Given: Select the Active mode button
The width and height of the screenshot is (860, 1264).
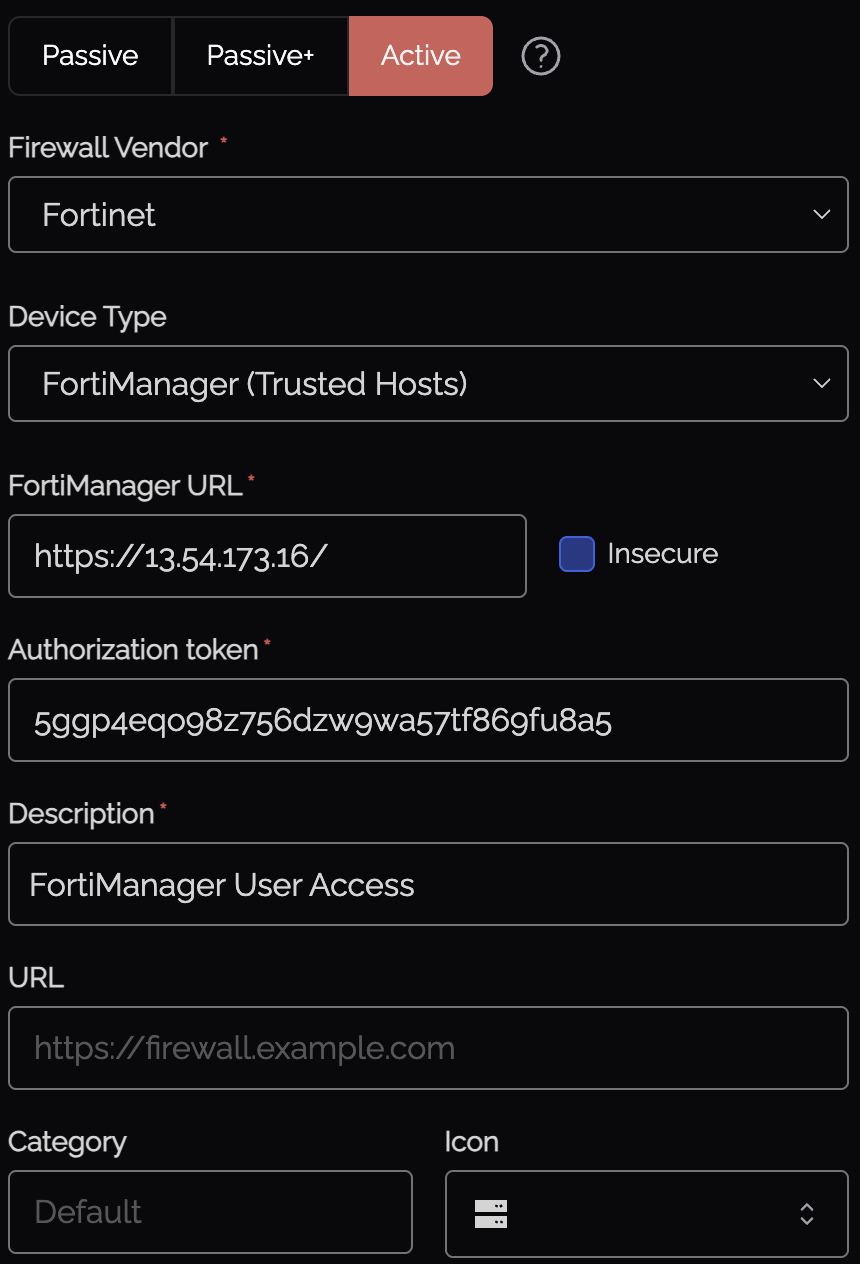Looking at the screenshot, I should [421, 56].
